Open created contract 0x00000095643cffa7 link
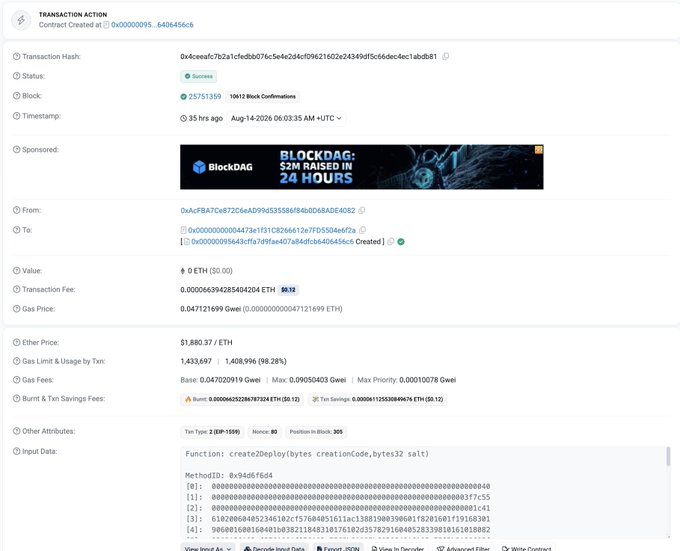The image size is (680, 551). pos(272,241)
